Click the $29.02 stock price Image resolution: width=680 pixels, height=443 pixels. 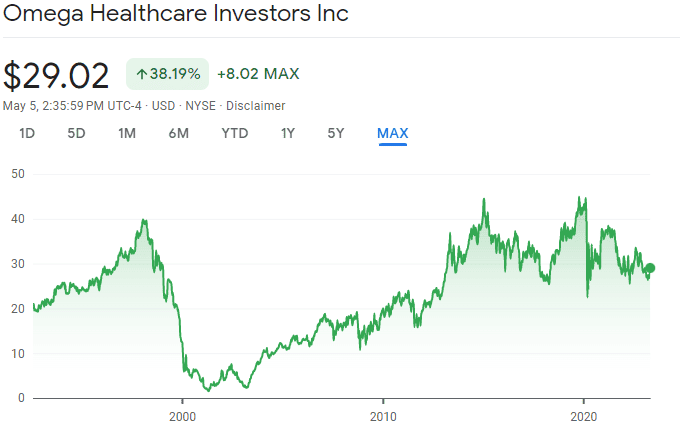(x=58, y=77)
